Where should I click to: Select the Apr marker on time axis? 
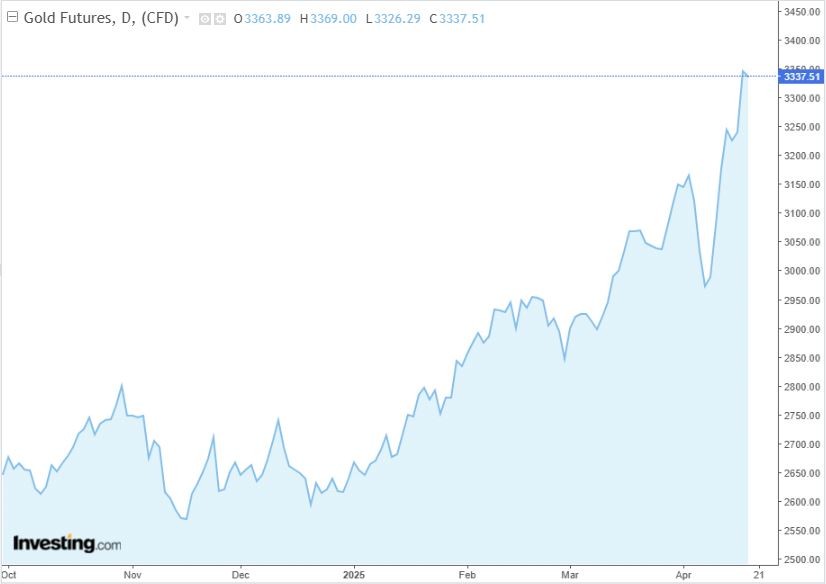684,575
